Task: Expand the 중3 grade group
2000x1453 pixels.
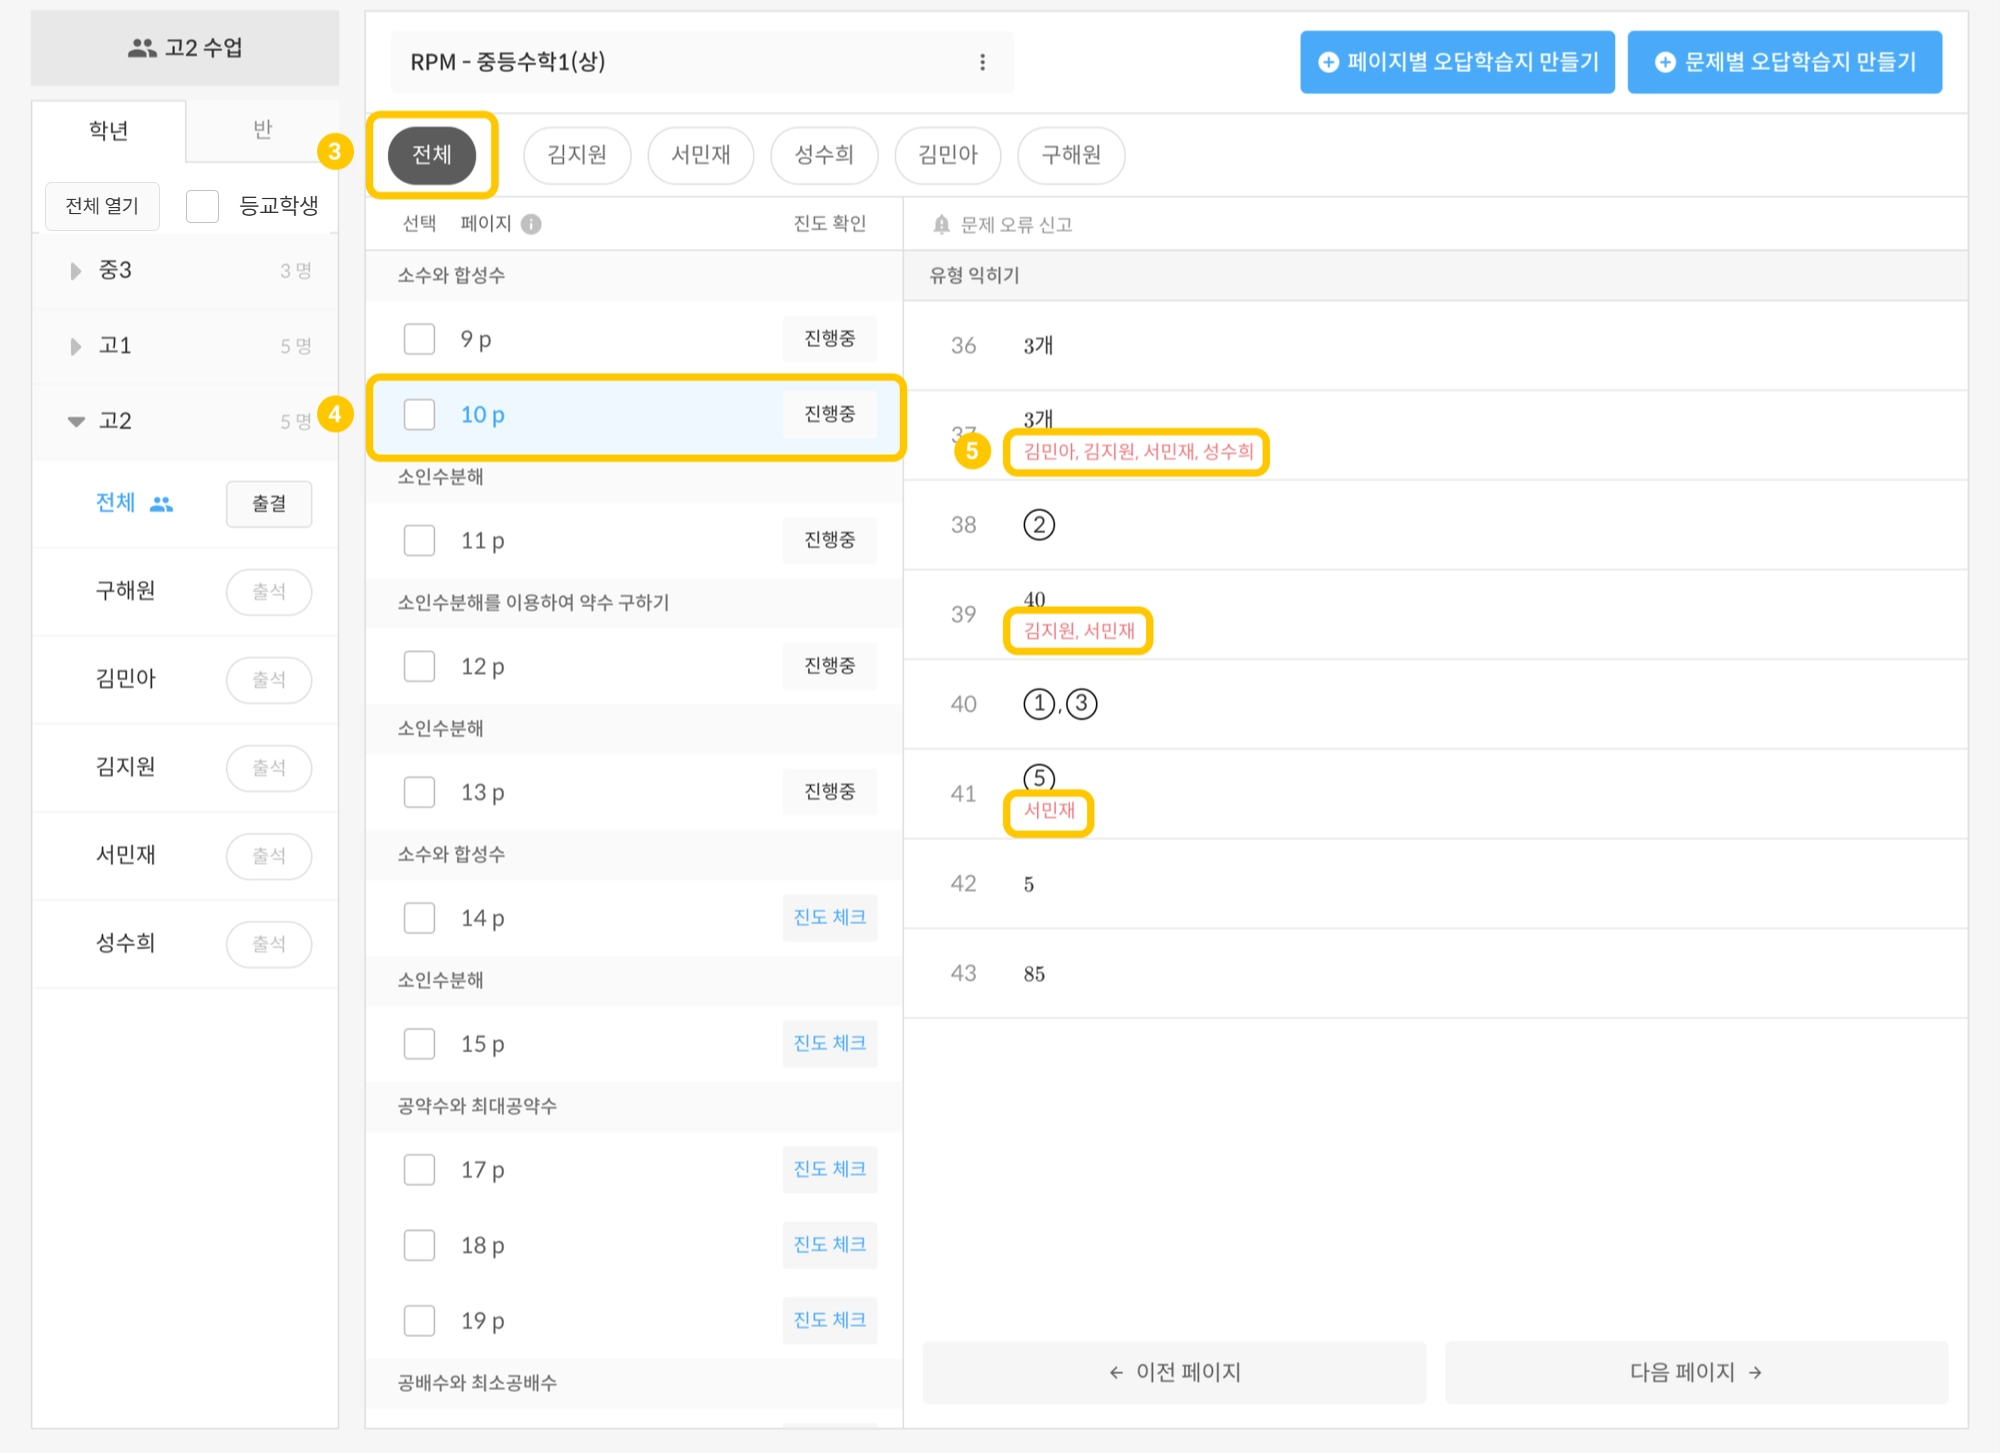Action: point(76,271)
